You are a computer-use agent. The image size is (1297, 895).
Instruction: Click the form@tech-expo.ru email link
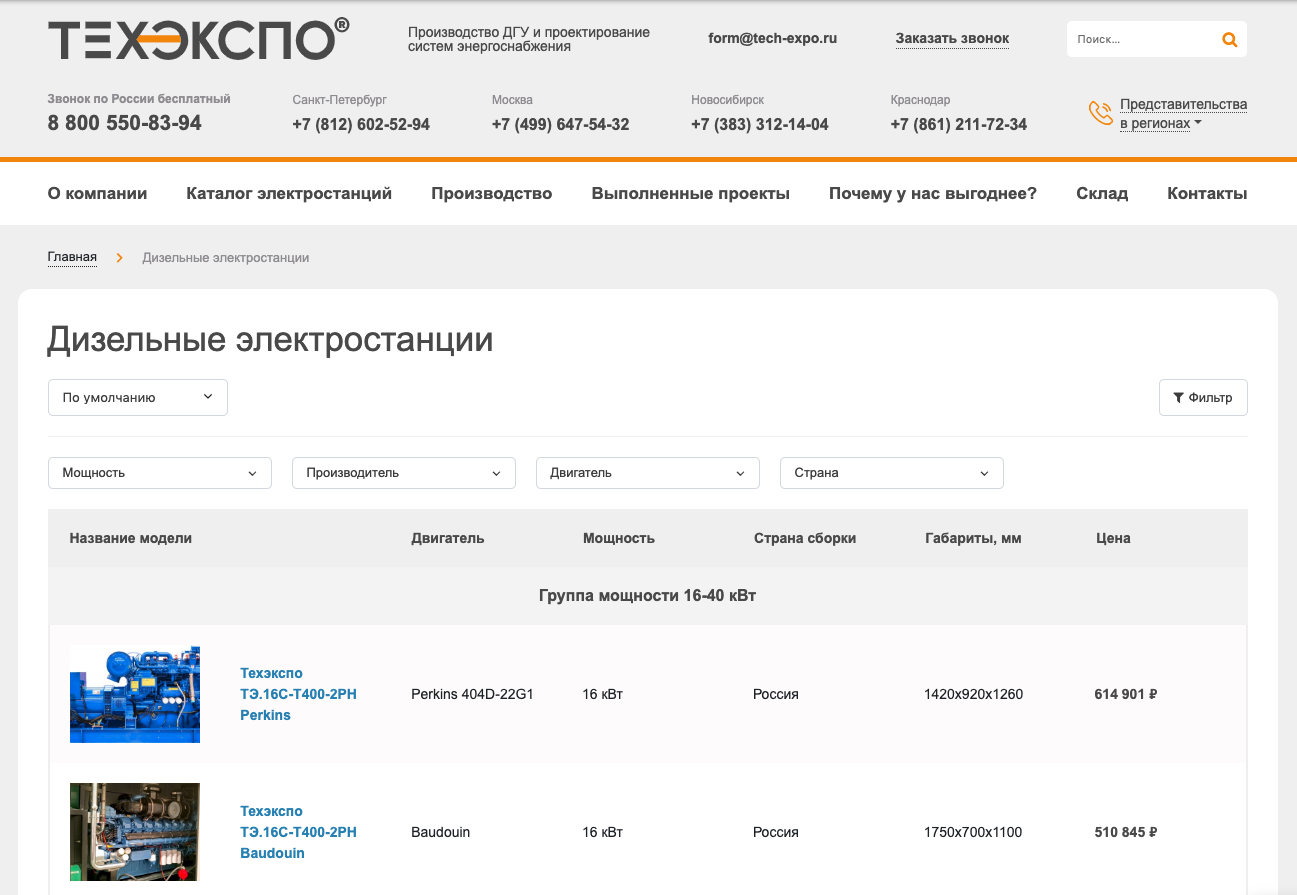click(x=772, y=38)
